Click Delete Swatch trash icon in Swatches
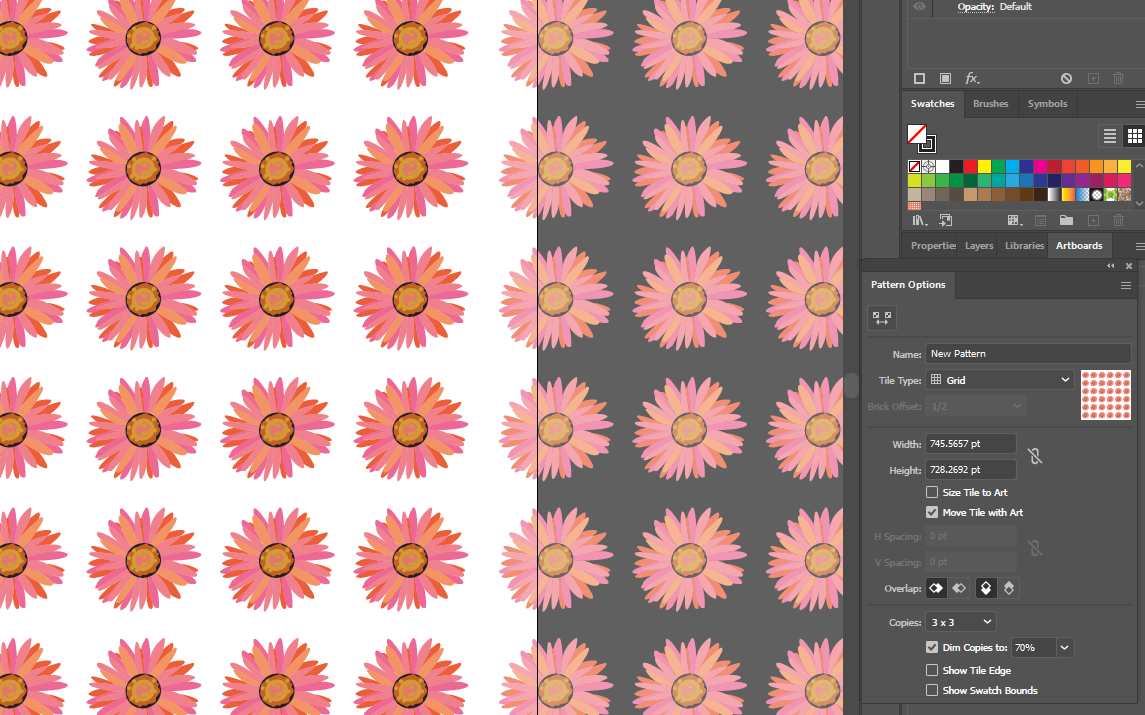 point(1118,220)
